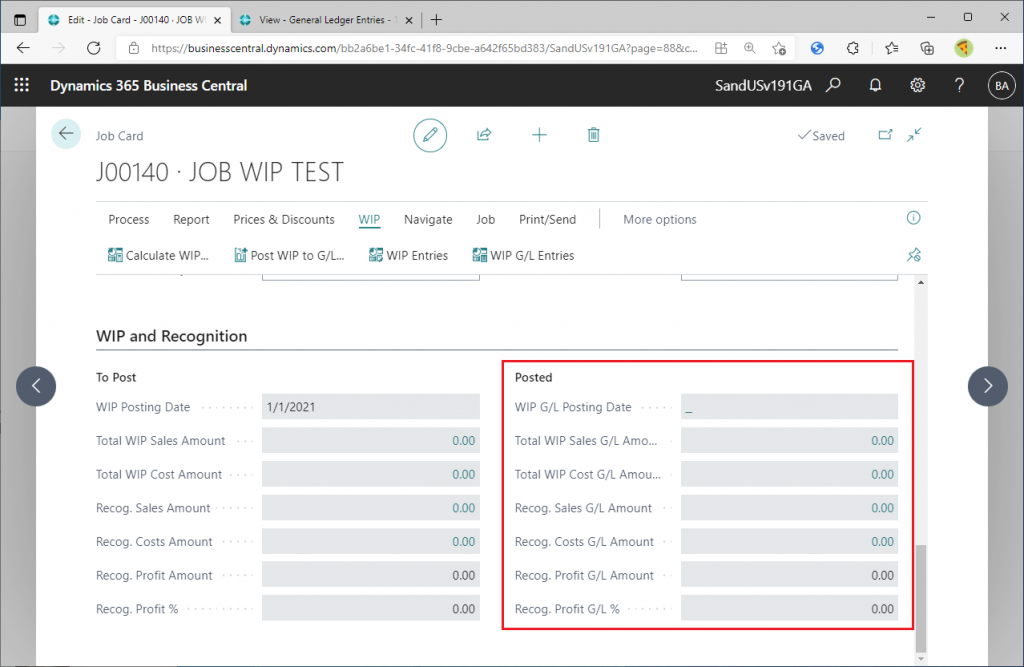The width and height of the screenshot is (1024, 667).
Task: Open the help question mark menu
Action: 959,85
